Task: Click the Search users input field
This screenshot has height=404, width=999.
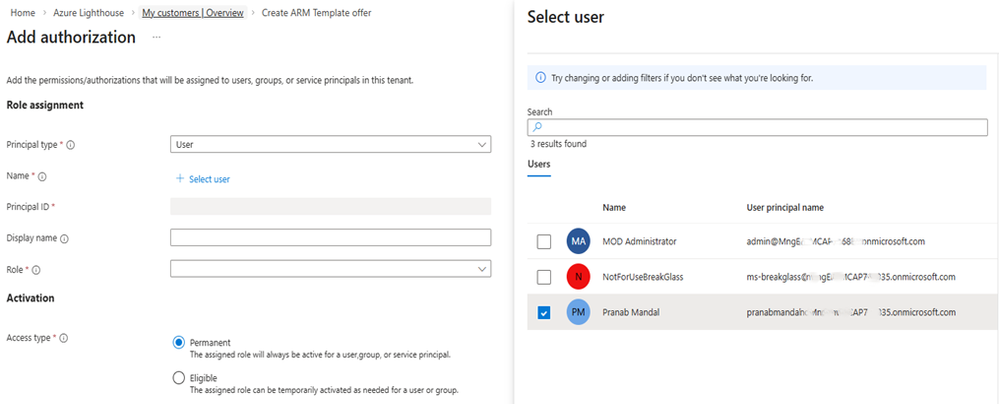Action: [x=757, y=128]
